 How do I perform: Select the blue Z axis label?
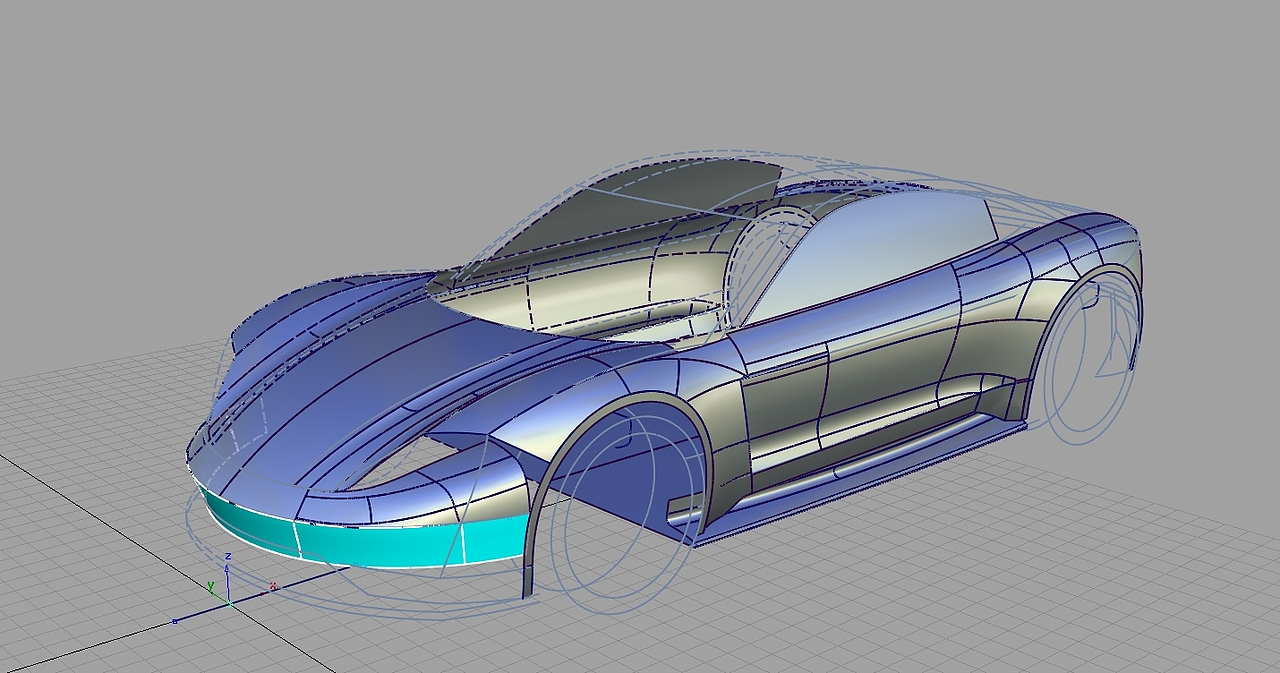[228, 556]
